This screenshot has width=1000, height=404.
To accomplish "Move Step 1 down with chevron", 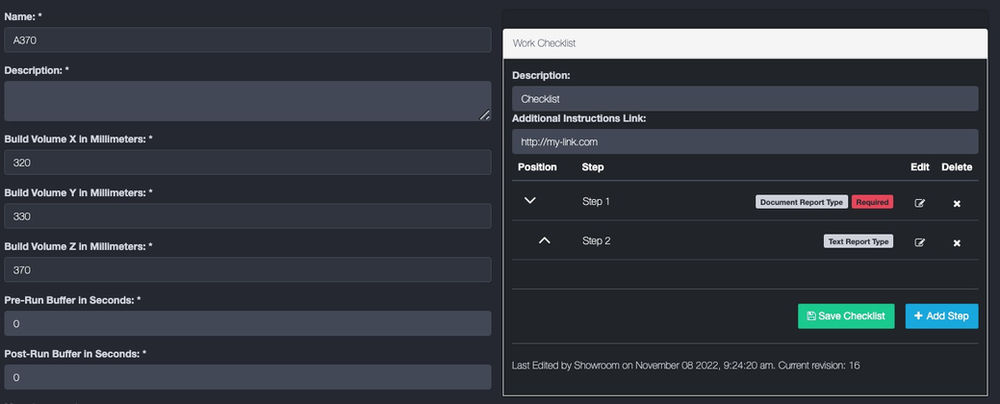I will [x=531, y=201].
